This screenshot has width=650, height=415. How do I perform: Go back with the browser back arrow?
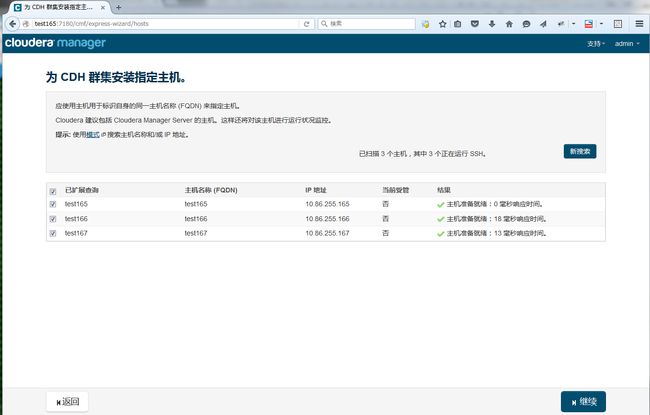pyautogui.click(x=12, y=24)
